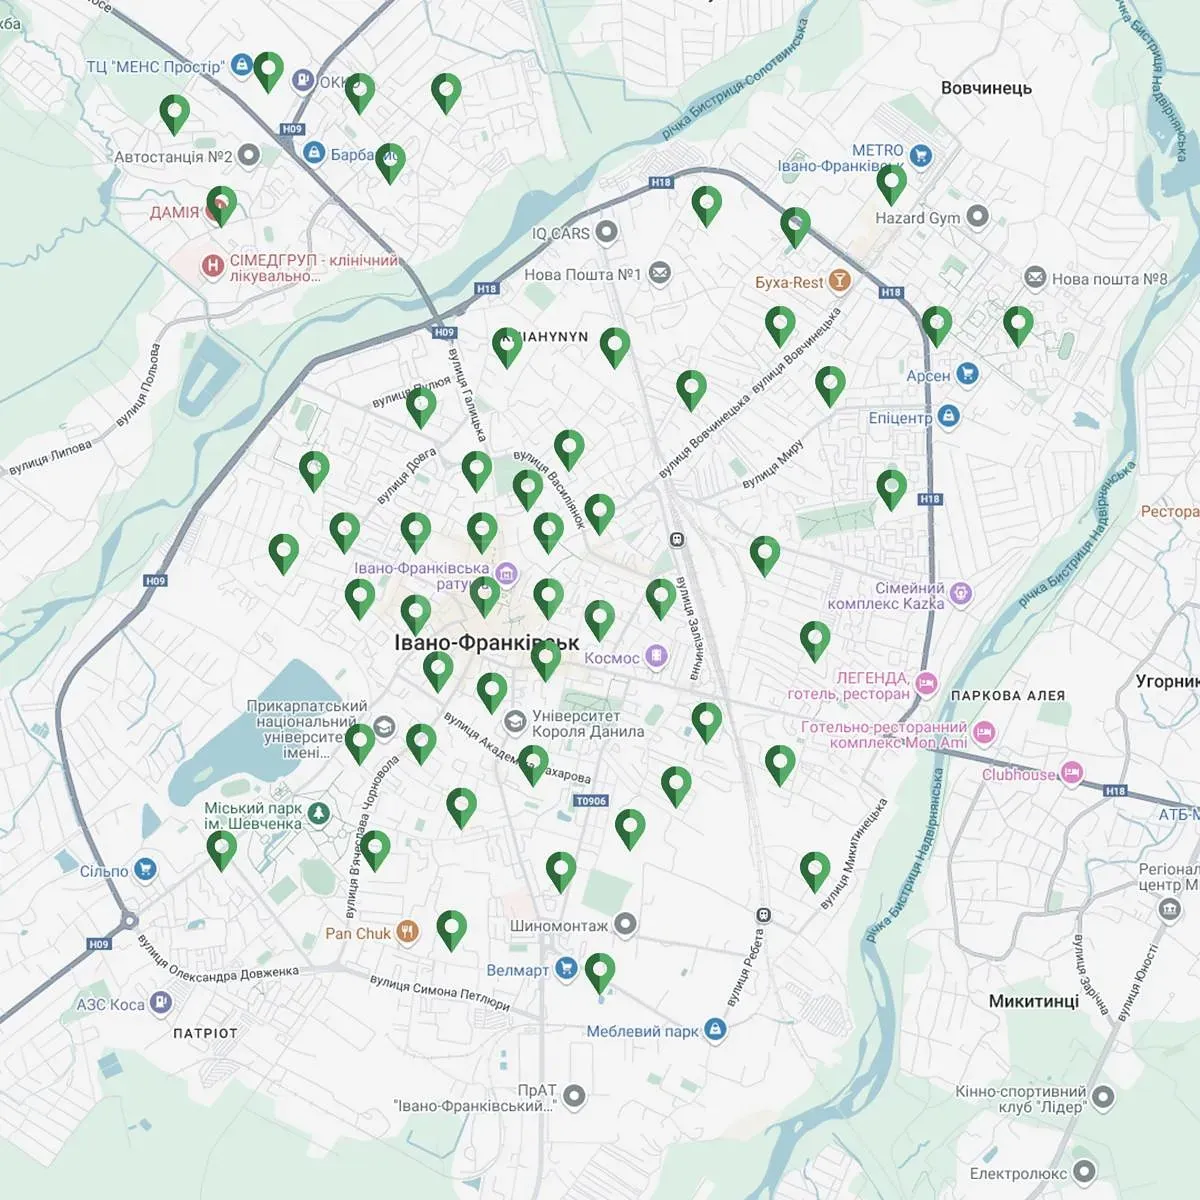Select the Pan Chuk restaurant icon

[407, 933]
